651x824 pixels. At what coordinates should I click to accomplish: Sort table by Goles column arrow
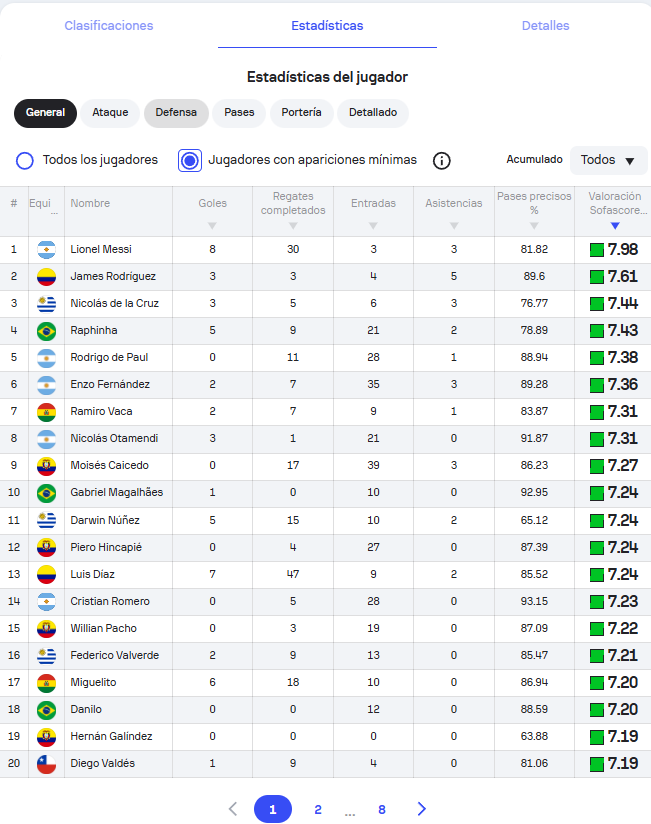pos(212,225)
